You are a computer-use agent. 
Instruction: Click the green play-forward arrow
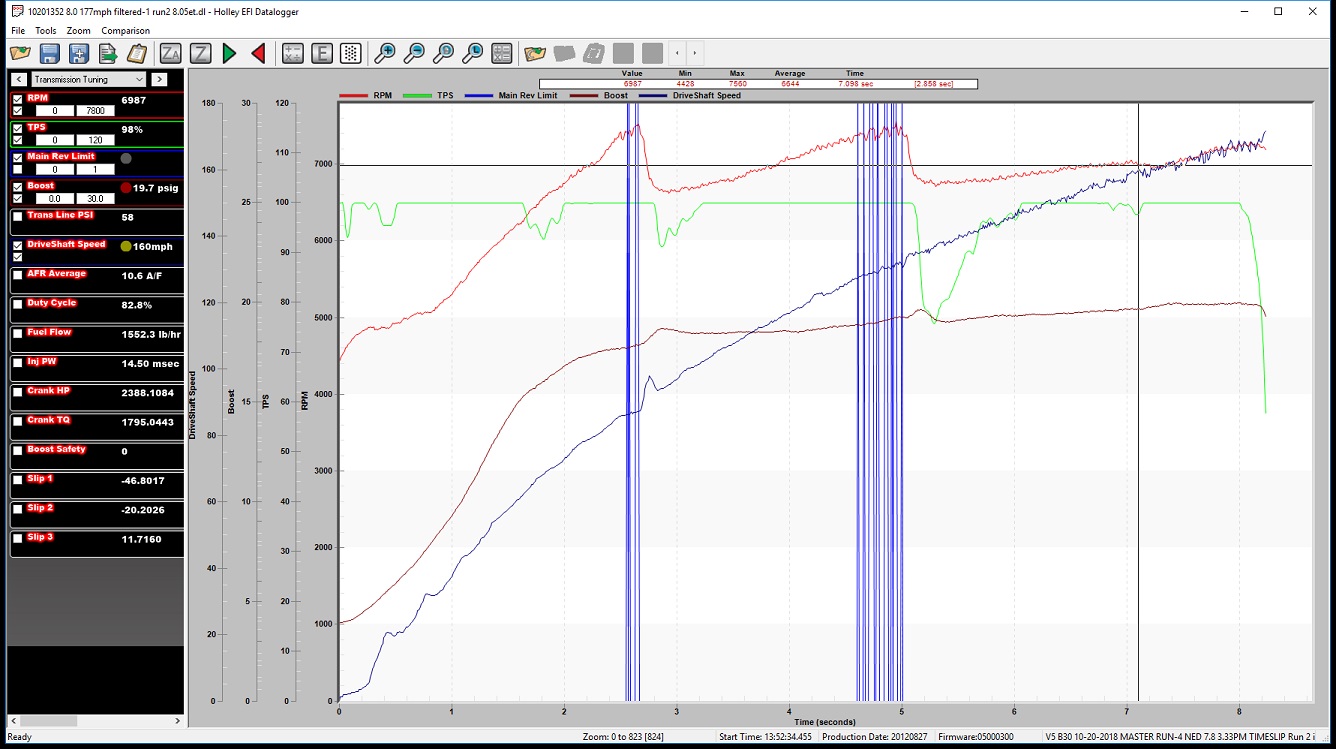tap(229, 53)
